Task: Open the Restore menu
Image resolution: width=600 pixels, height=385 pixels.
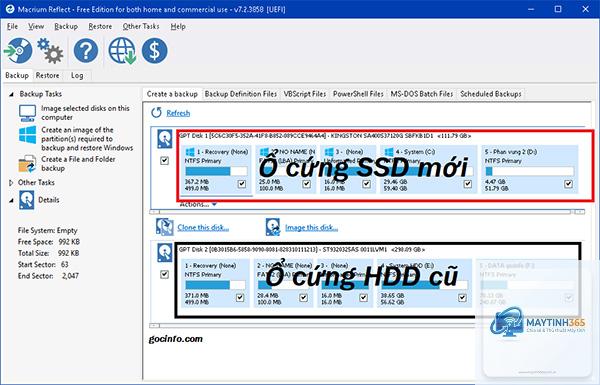Action: pyautogui.click(x=100, y=26)
